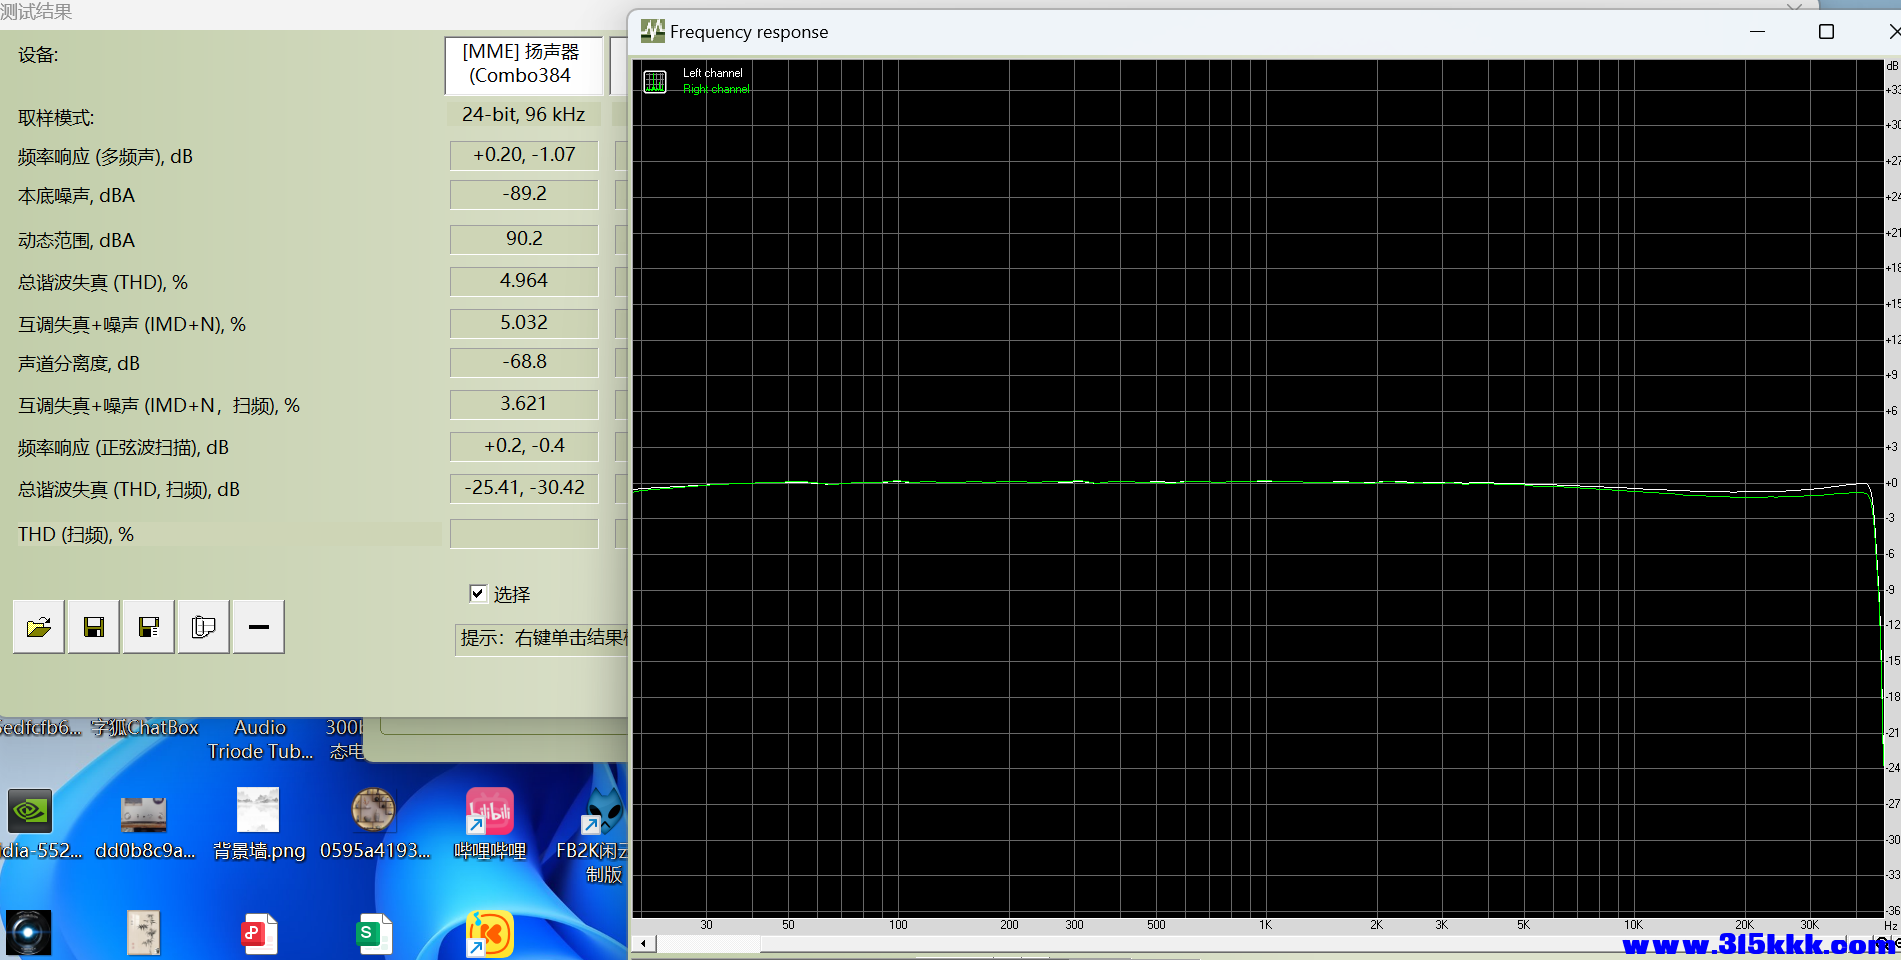Open a saved results file with the folder icon
1901x960 pixels.
39,627
